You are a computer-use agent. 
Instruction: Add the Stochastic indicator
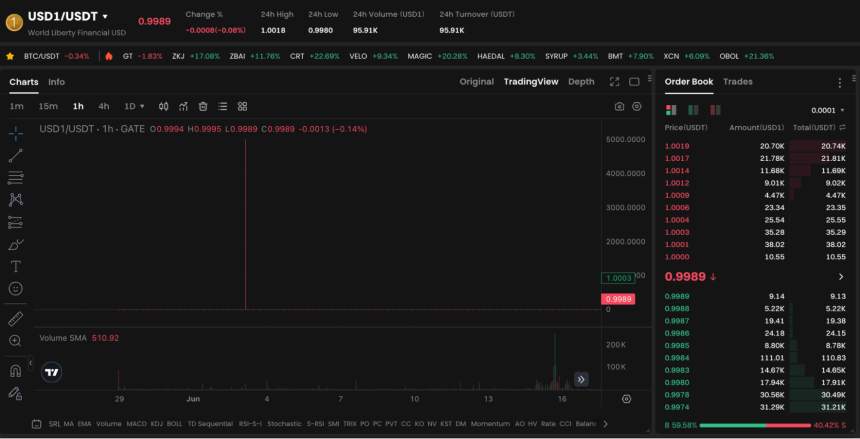pyautogui.click(x=284, y=424)
